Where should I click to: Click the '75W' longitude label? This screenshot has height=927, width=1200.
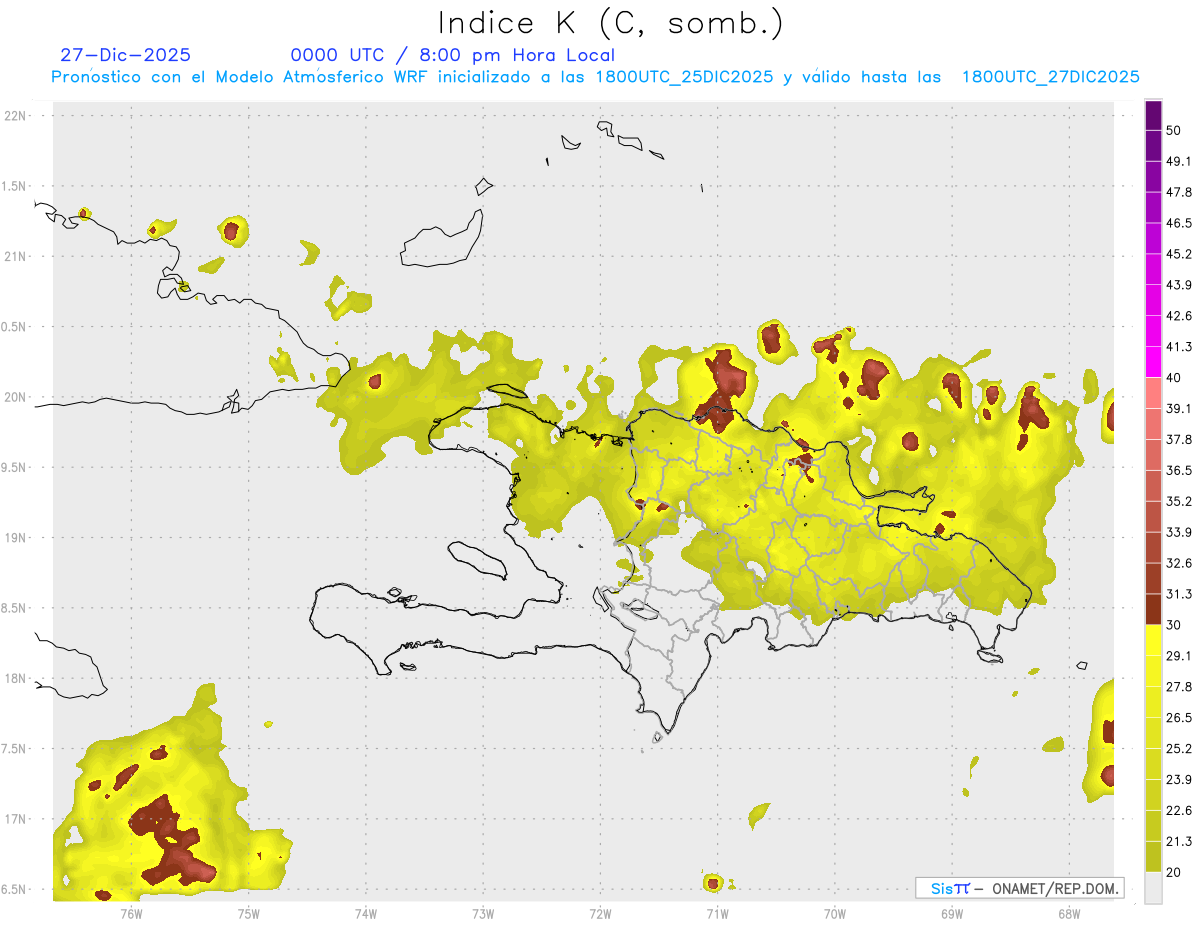[x=248, y=913]
